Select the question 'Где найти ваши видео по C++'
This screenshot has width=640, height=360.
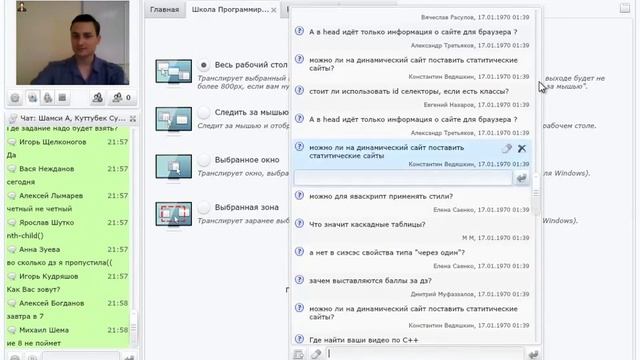click(364, 340)
